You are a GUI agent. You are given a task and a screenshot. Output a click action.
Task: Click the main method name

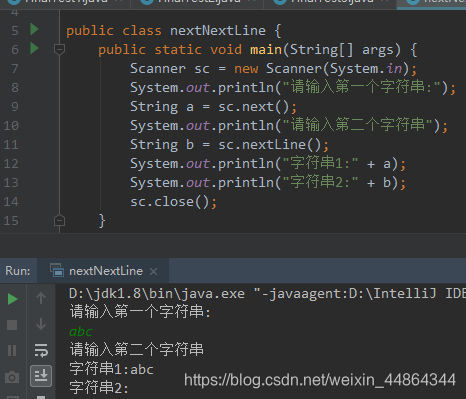266,50
